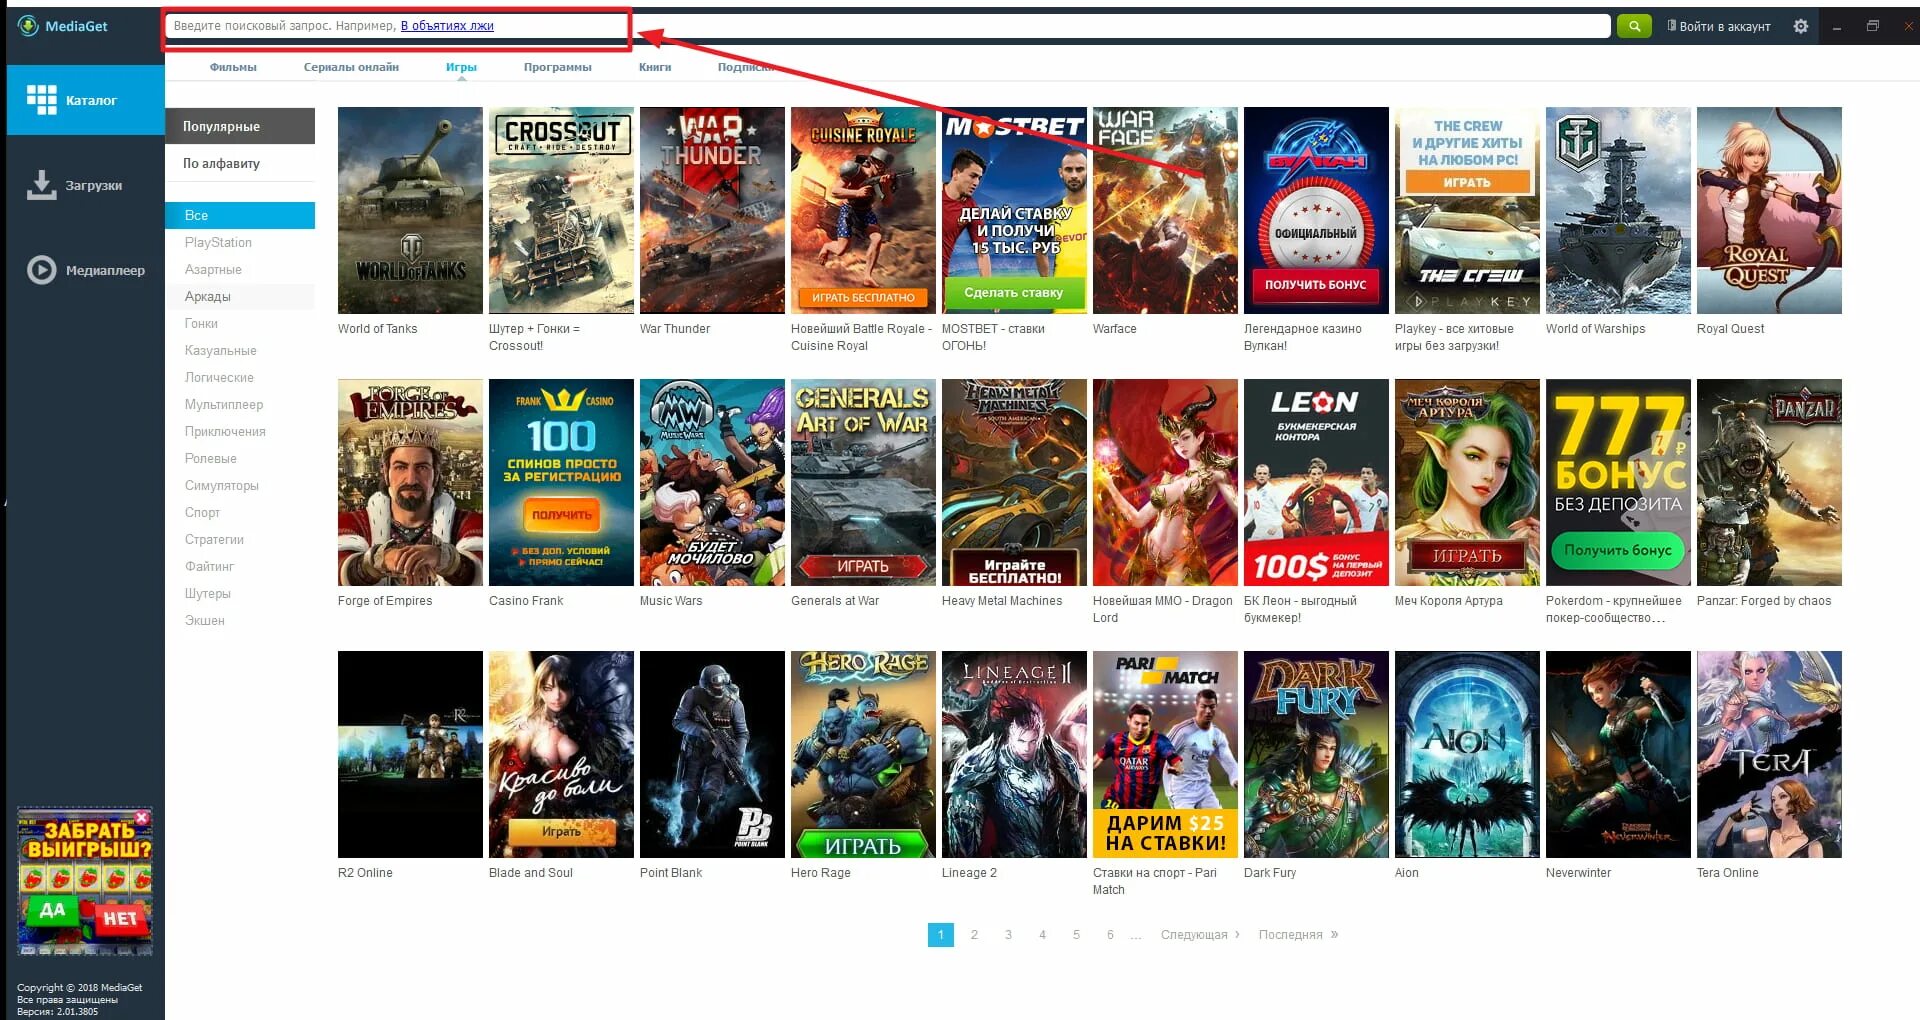Open the Royal Quest cover
1920x1020 pixels.
(1769, 210)
